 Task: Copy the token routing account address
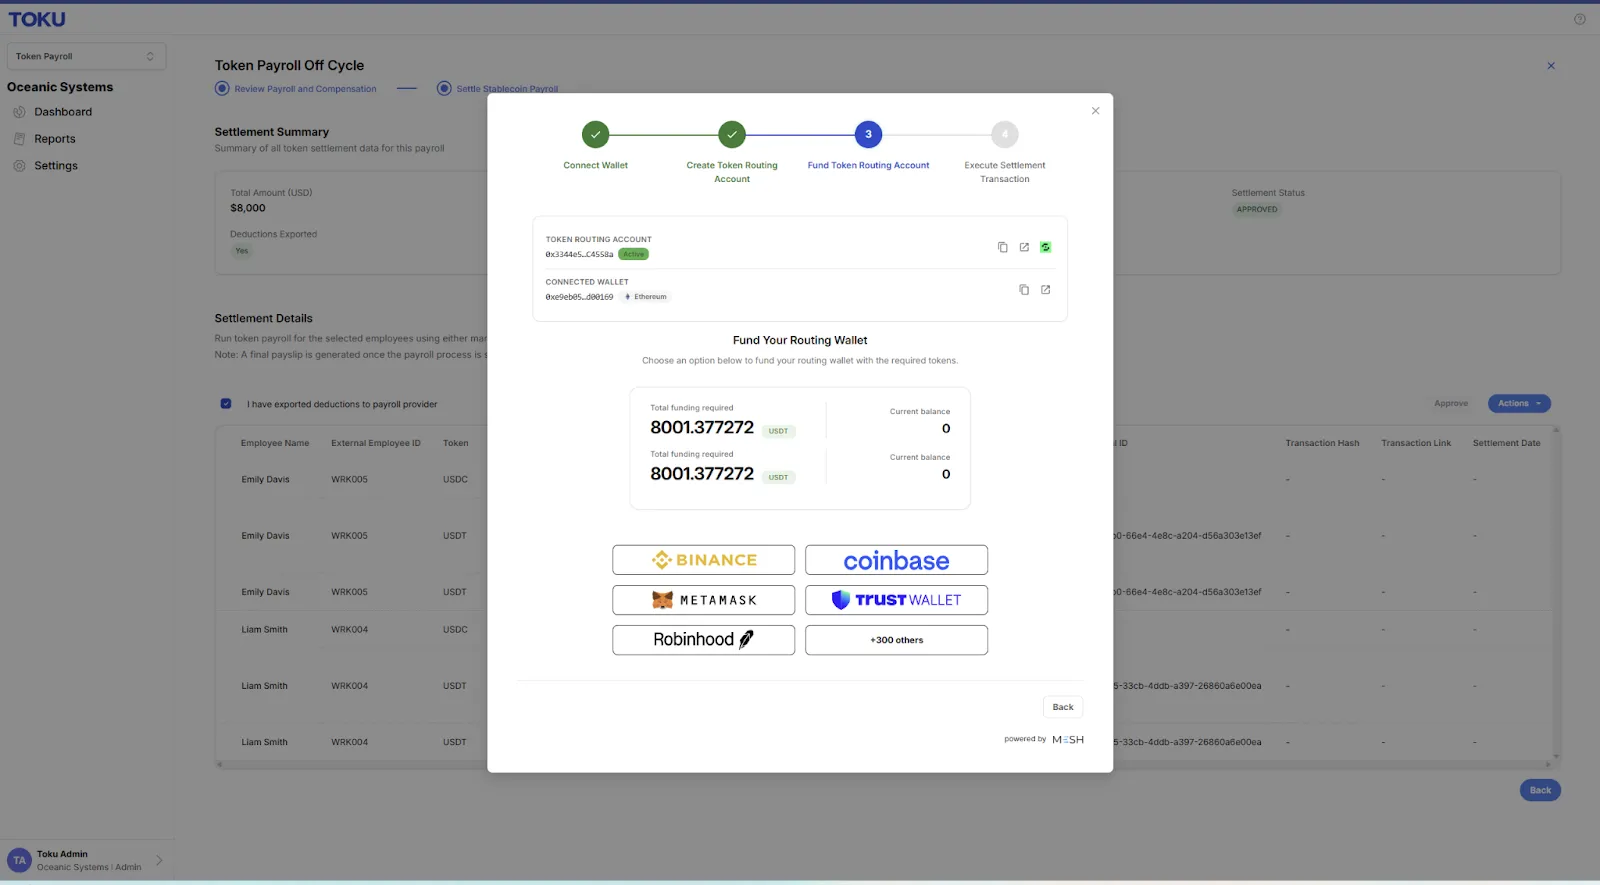[x=1002, y=247]
